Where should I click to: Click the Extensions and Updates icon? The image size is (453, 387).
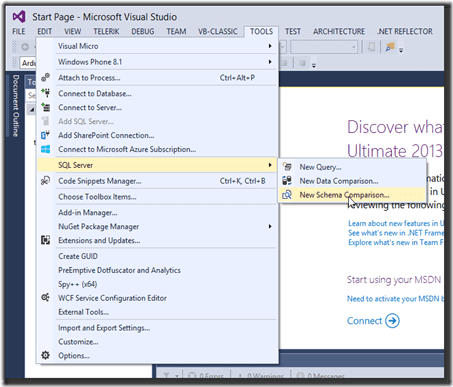pos(46,240)
